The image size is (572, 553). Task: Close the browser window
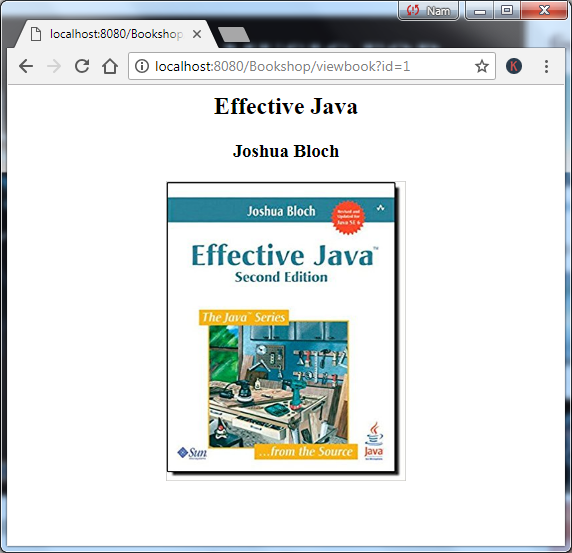[544, 10]
